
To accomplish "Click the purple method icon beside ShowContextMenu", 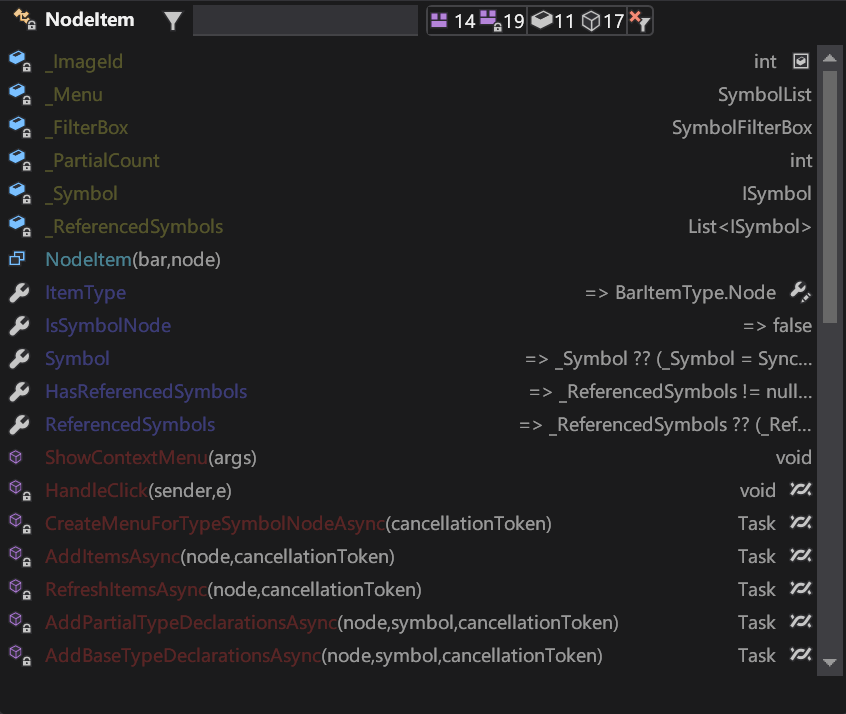I will [15, 457].
